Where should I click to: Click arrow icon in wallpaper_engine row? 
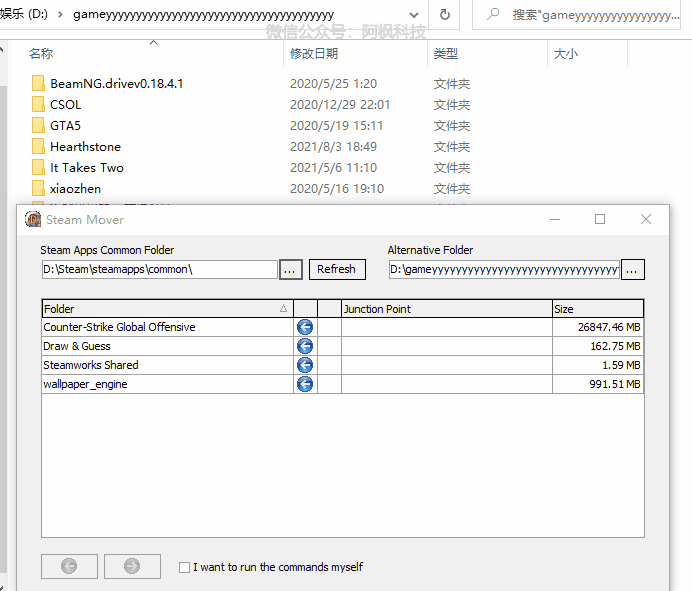tap(305, 384)
